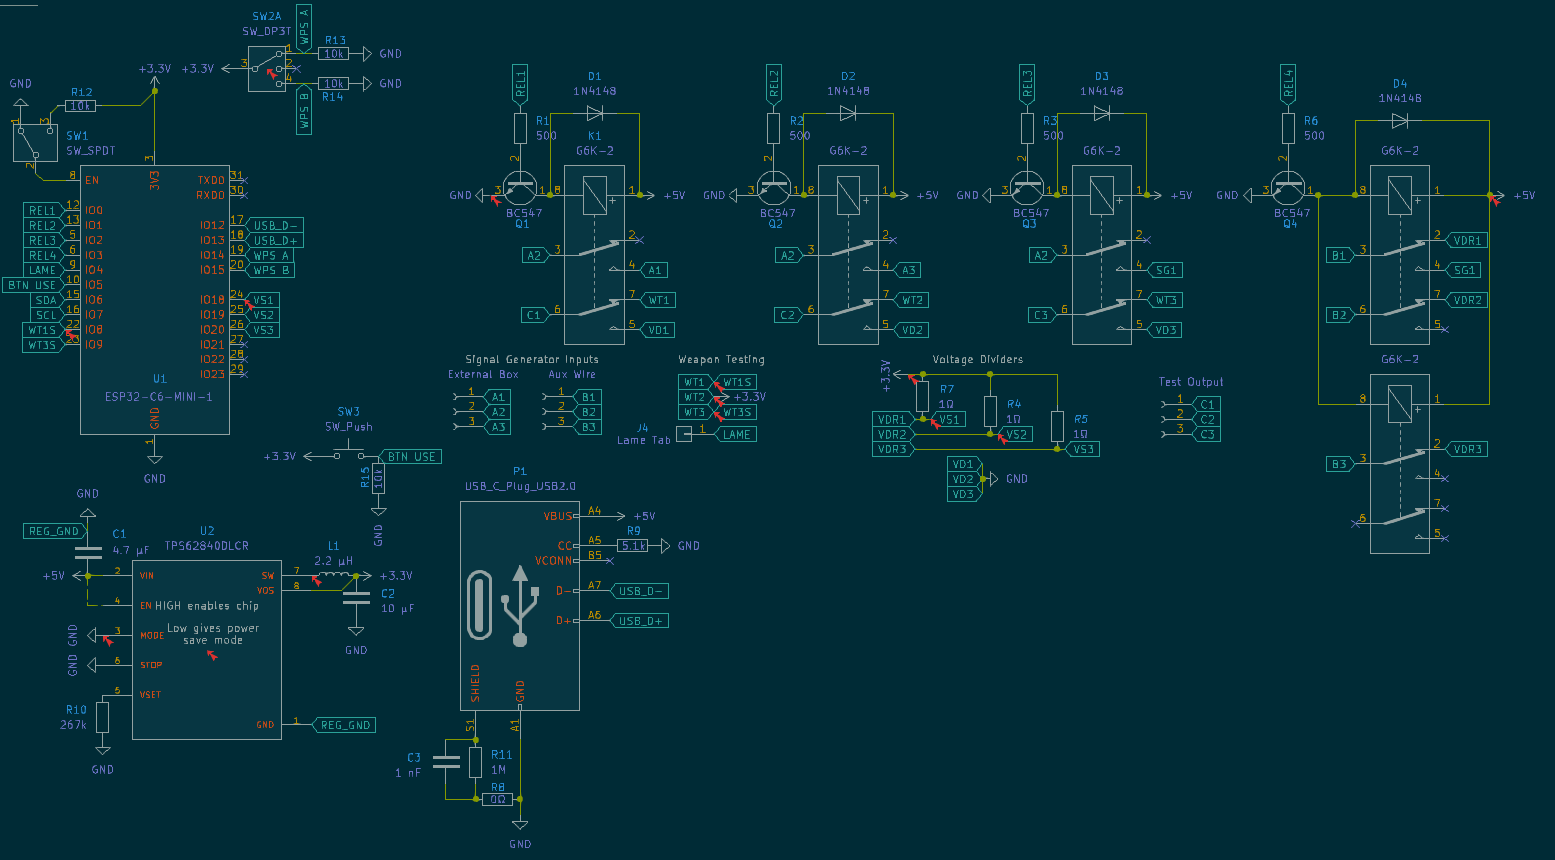Click transistor Q4 BC547 symbol
This screenshot has height=860, width=1555.
coord(1289,190)
